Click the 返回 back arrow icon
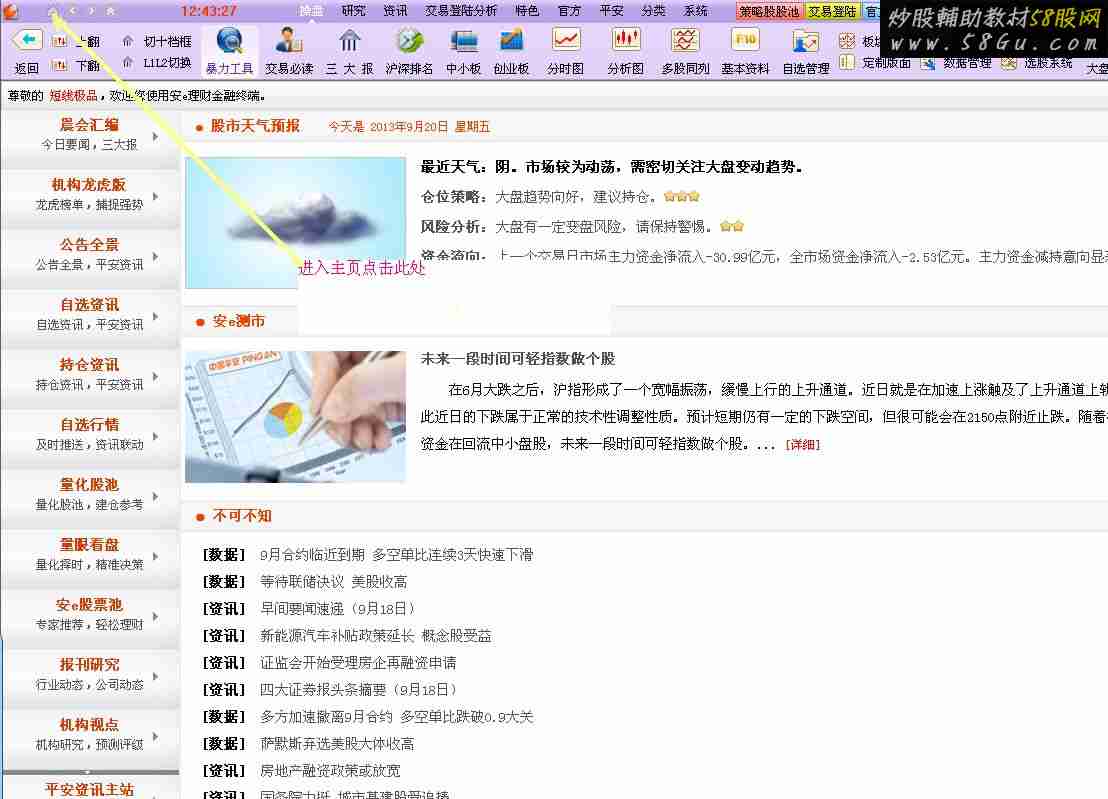The height and width of the screenshot is (799, 1108). pos(28,40)
